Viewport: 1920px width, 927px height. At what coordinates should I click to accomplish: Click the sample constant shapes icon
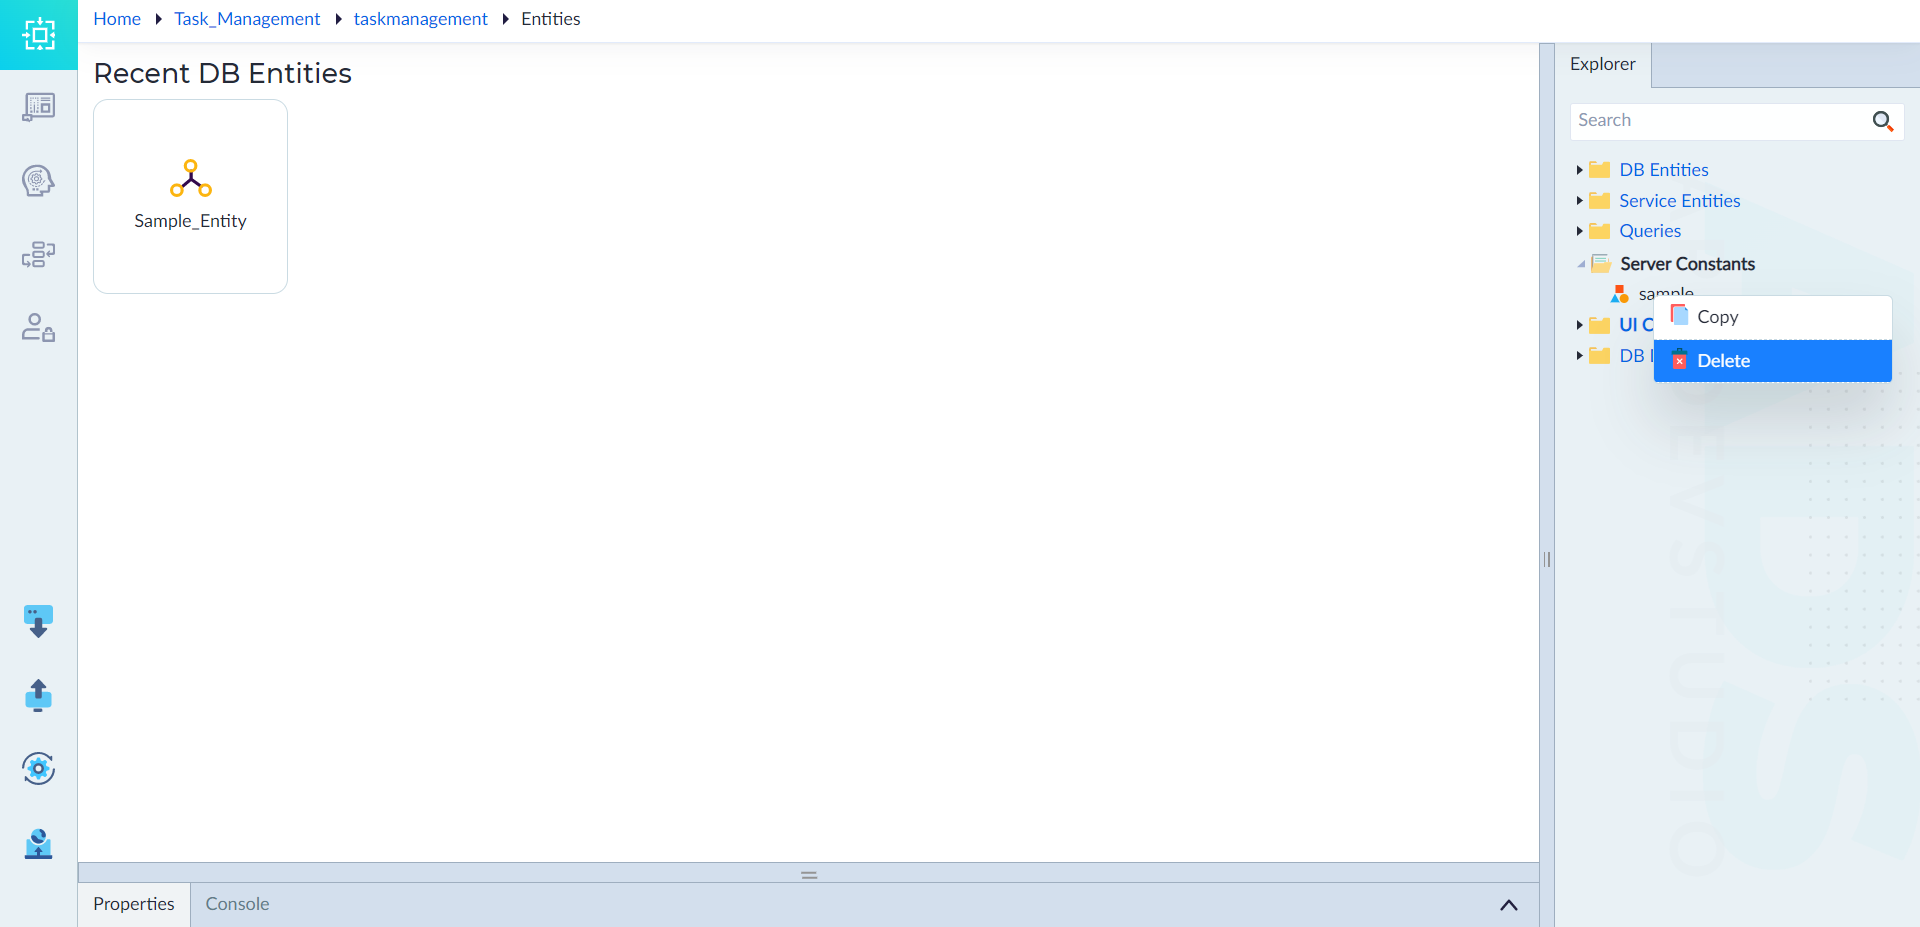(x=1620, y=294)
